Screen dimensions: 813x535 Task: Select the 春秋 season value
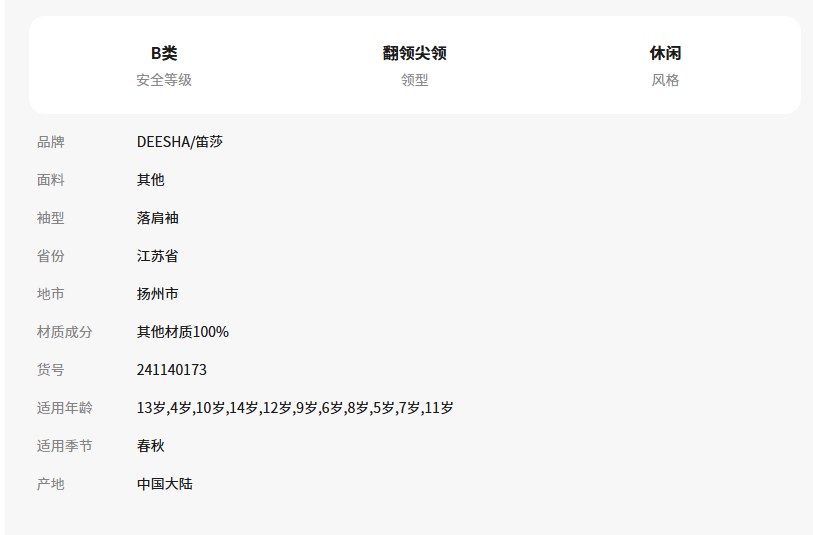150,446
